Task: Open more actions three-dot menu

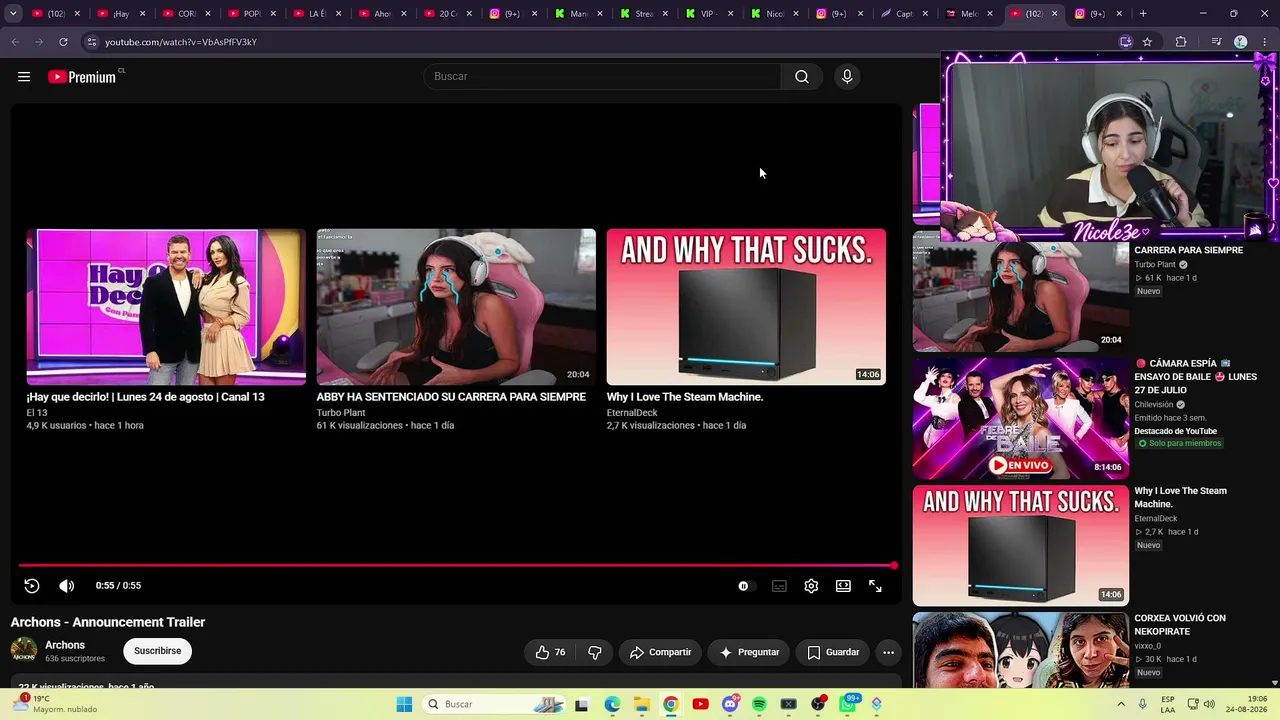Action: (888, 652)
